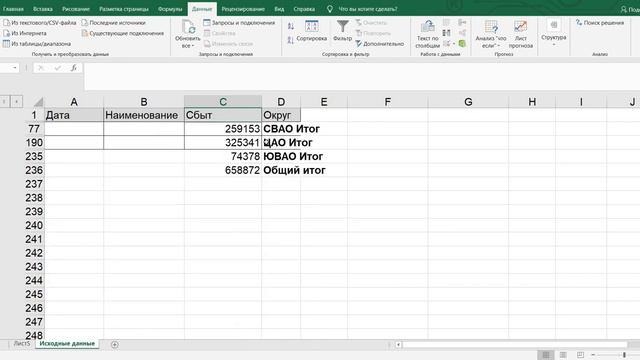The height and width of the screenshot is (360, 640).
Task: Click Поиск решения solver
Action: (x=600, y=23)
